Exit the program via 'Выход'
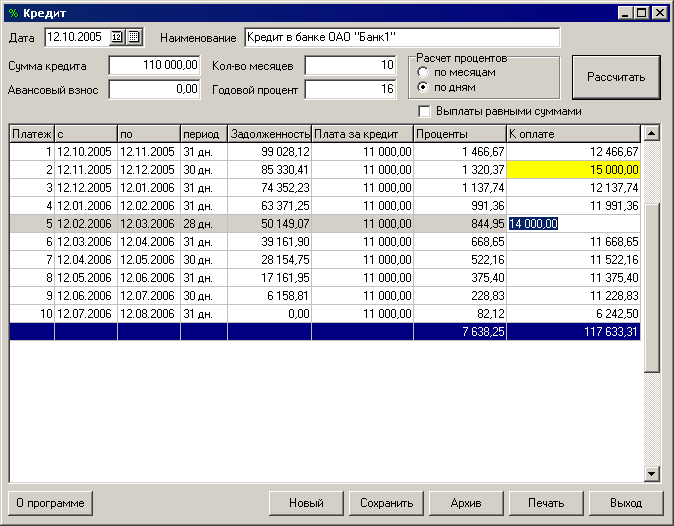 (629, 503)
